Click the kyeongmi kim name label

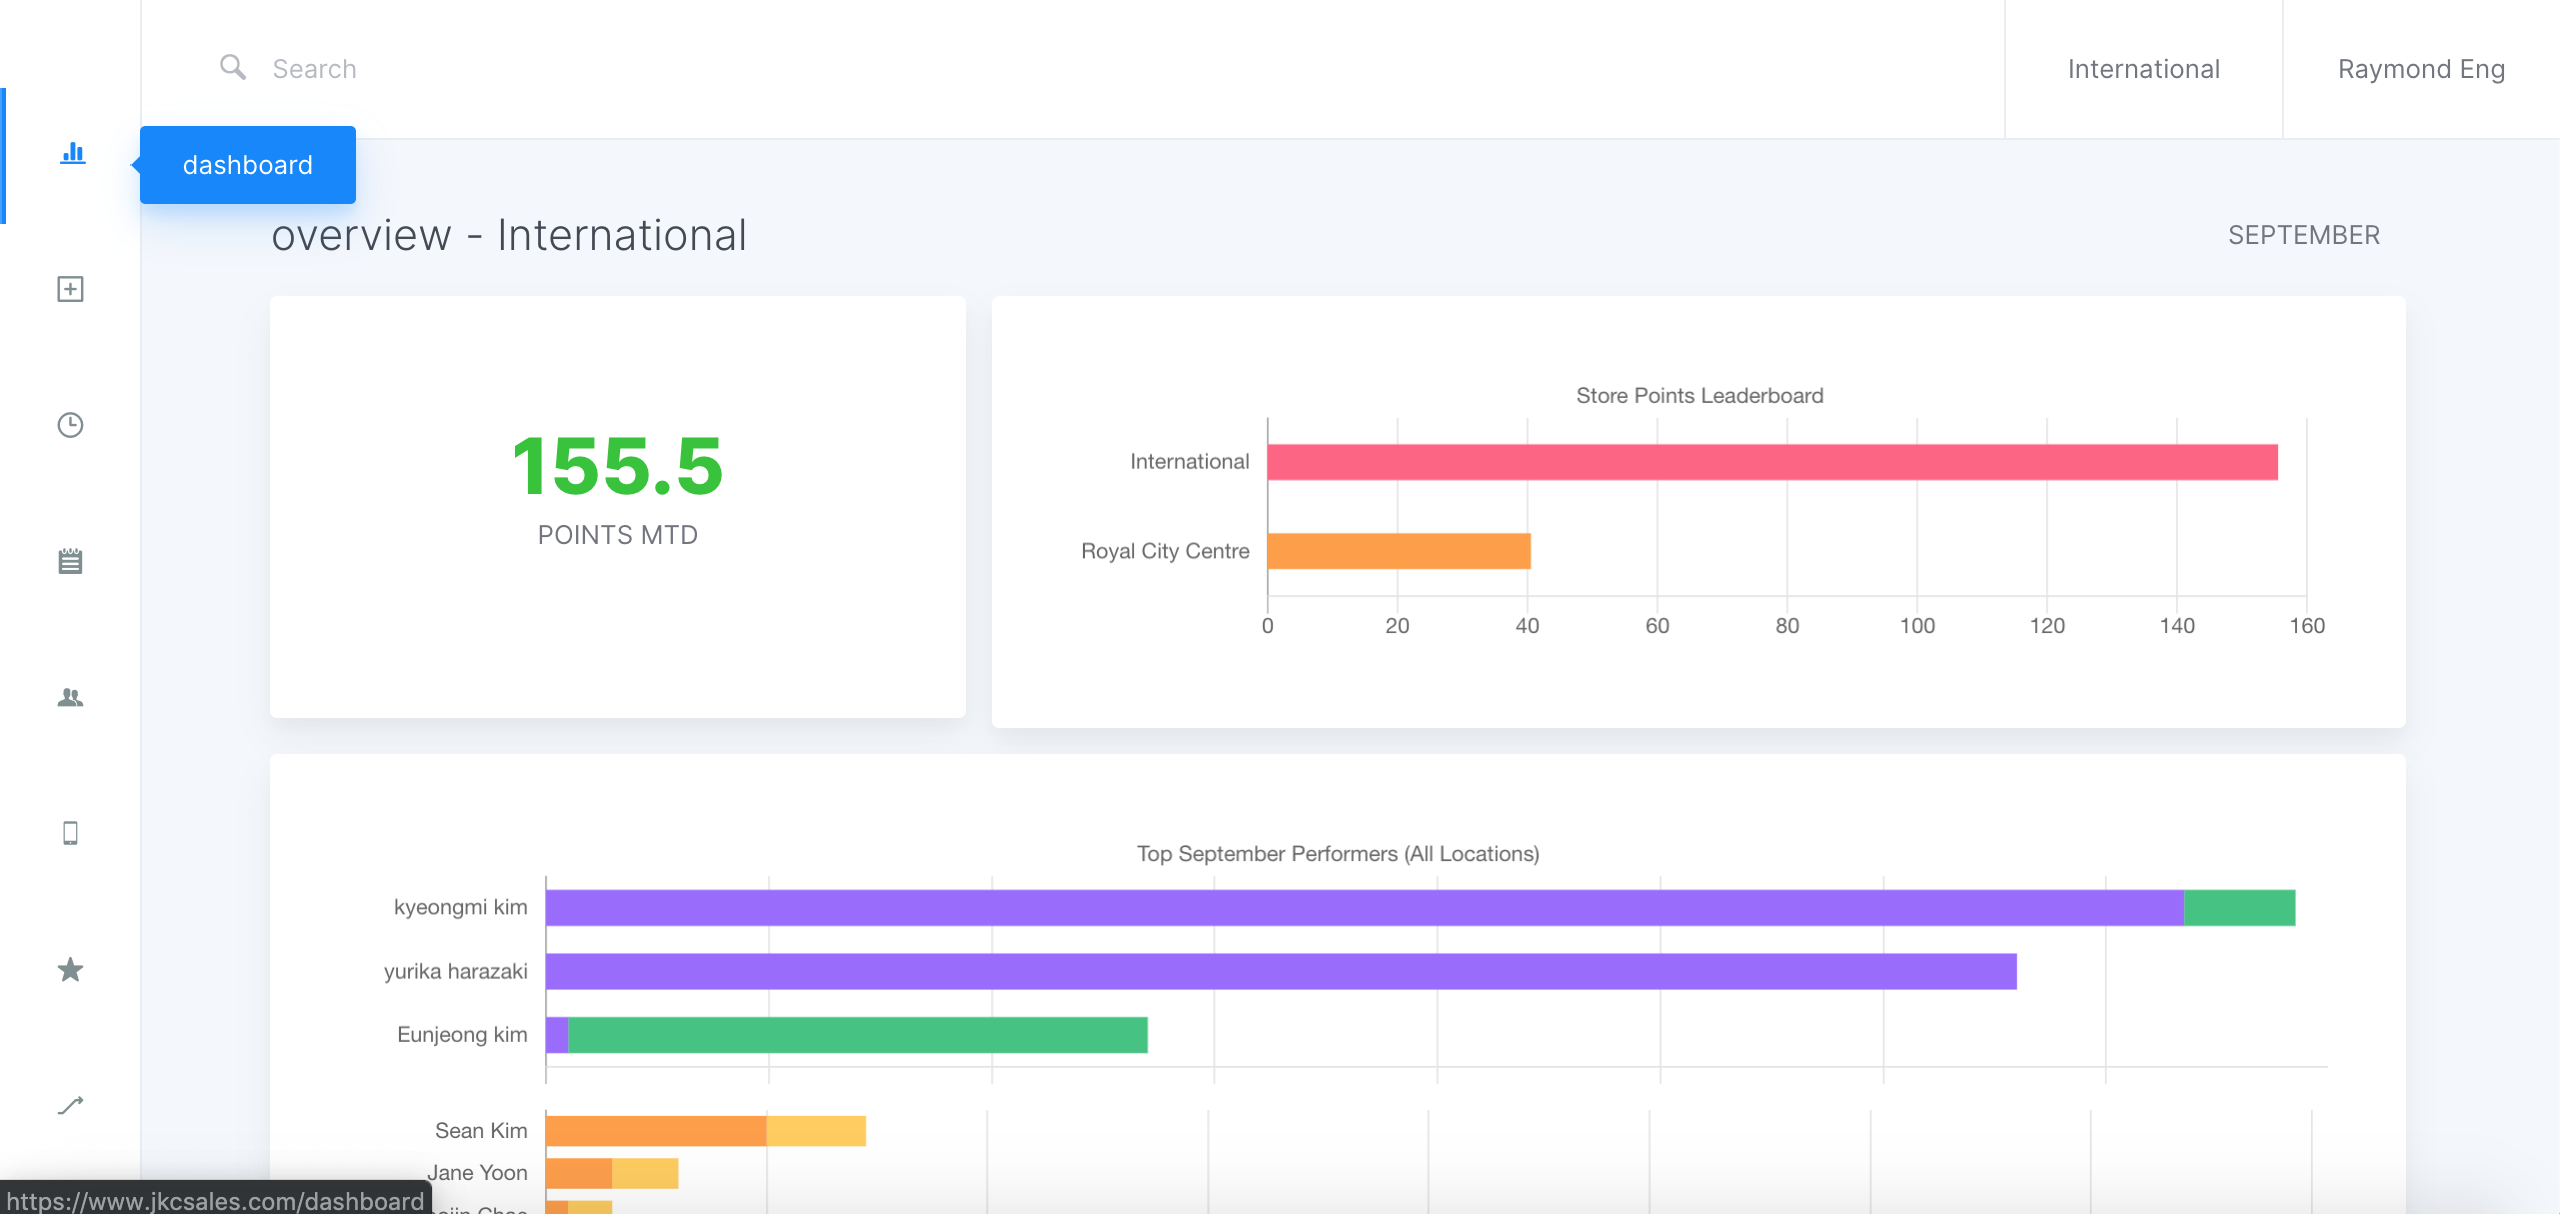coord(460,907)
